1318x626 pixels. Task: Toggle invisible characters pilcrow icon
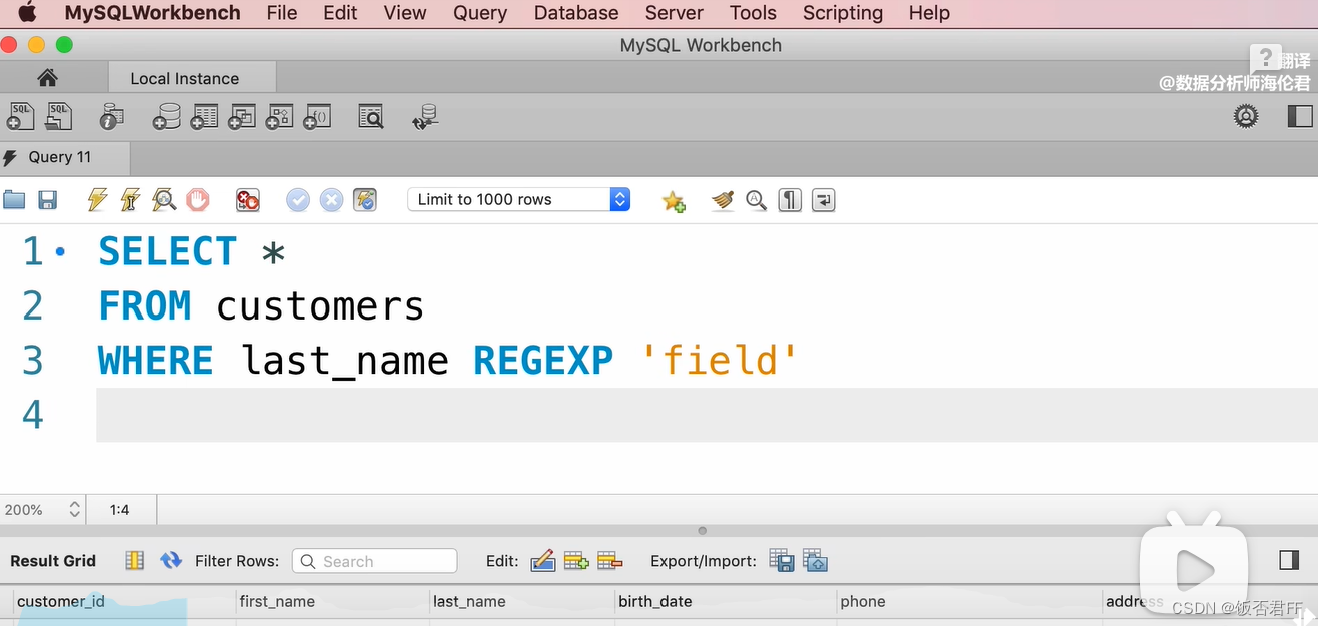(x=790, y=200)
